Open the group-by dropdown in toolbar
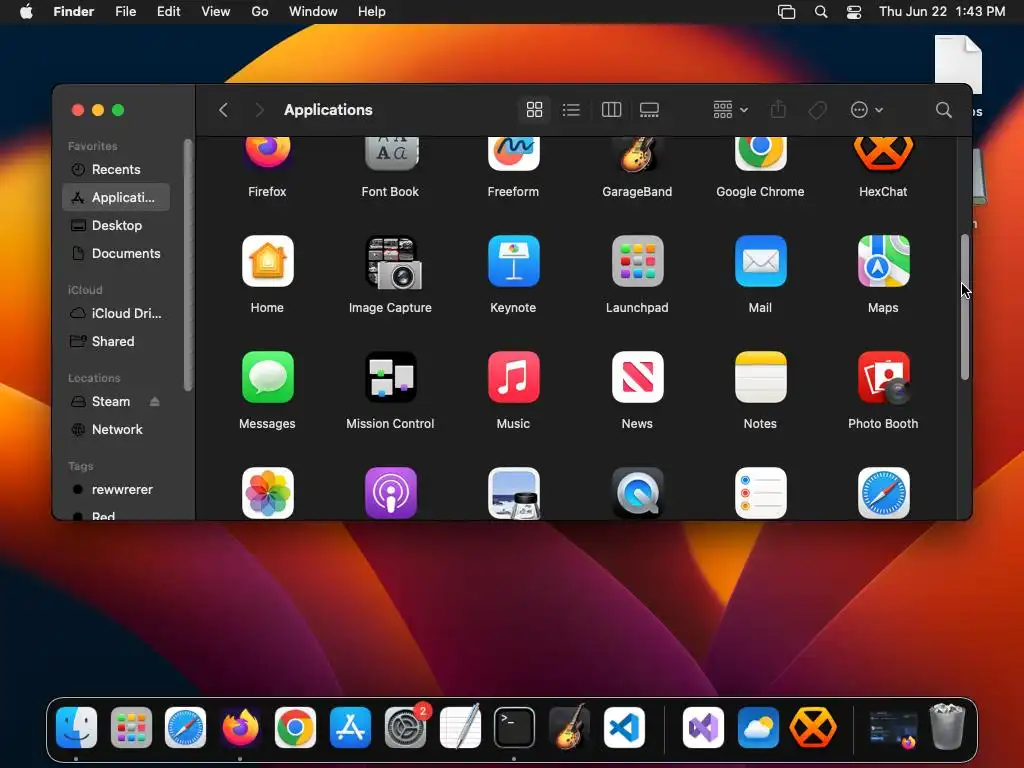Image resolution: width=1024 pixels, height=768 pixels. click(x=730, y=110)
